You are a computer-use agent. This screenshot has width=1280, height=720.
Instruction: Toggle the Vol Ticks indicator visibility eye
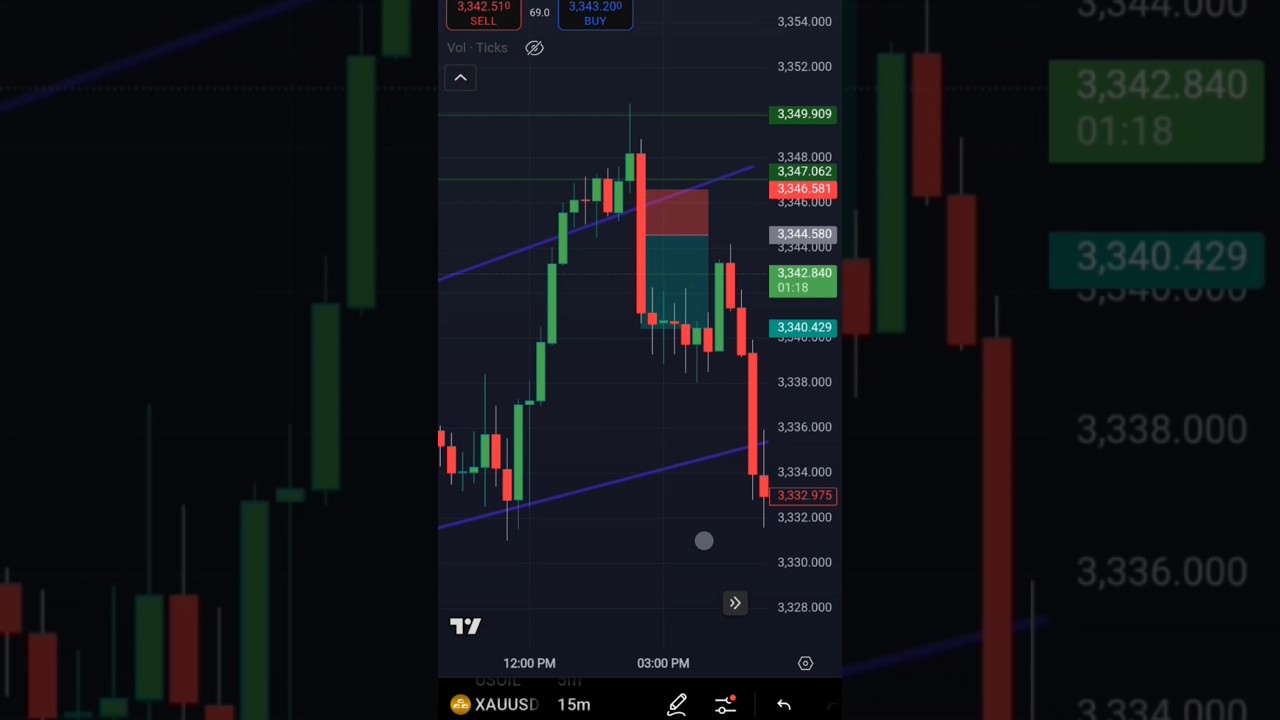534,48
